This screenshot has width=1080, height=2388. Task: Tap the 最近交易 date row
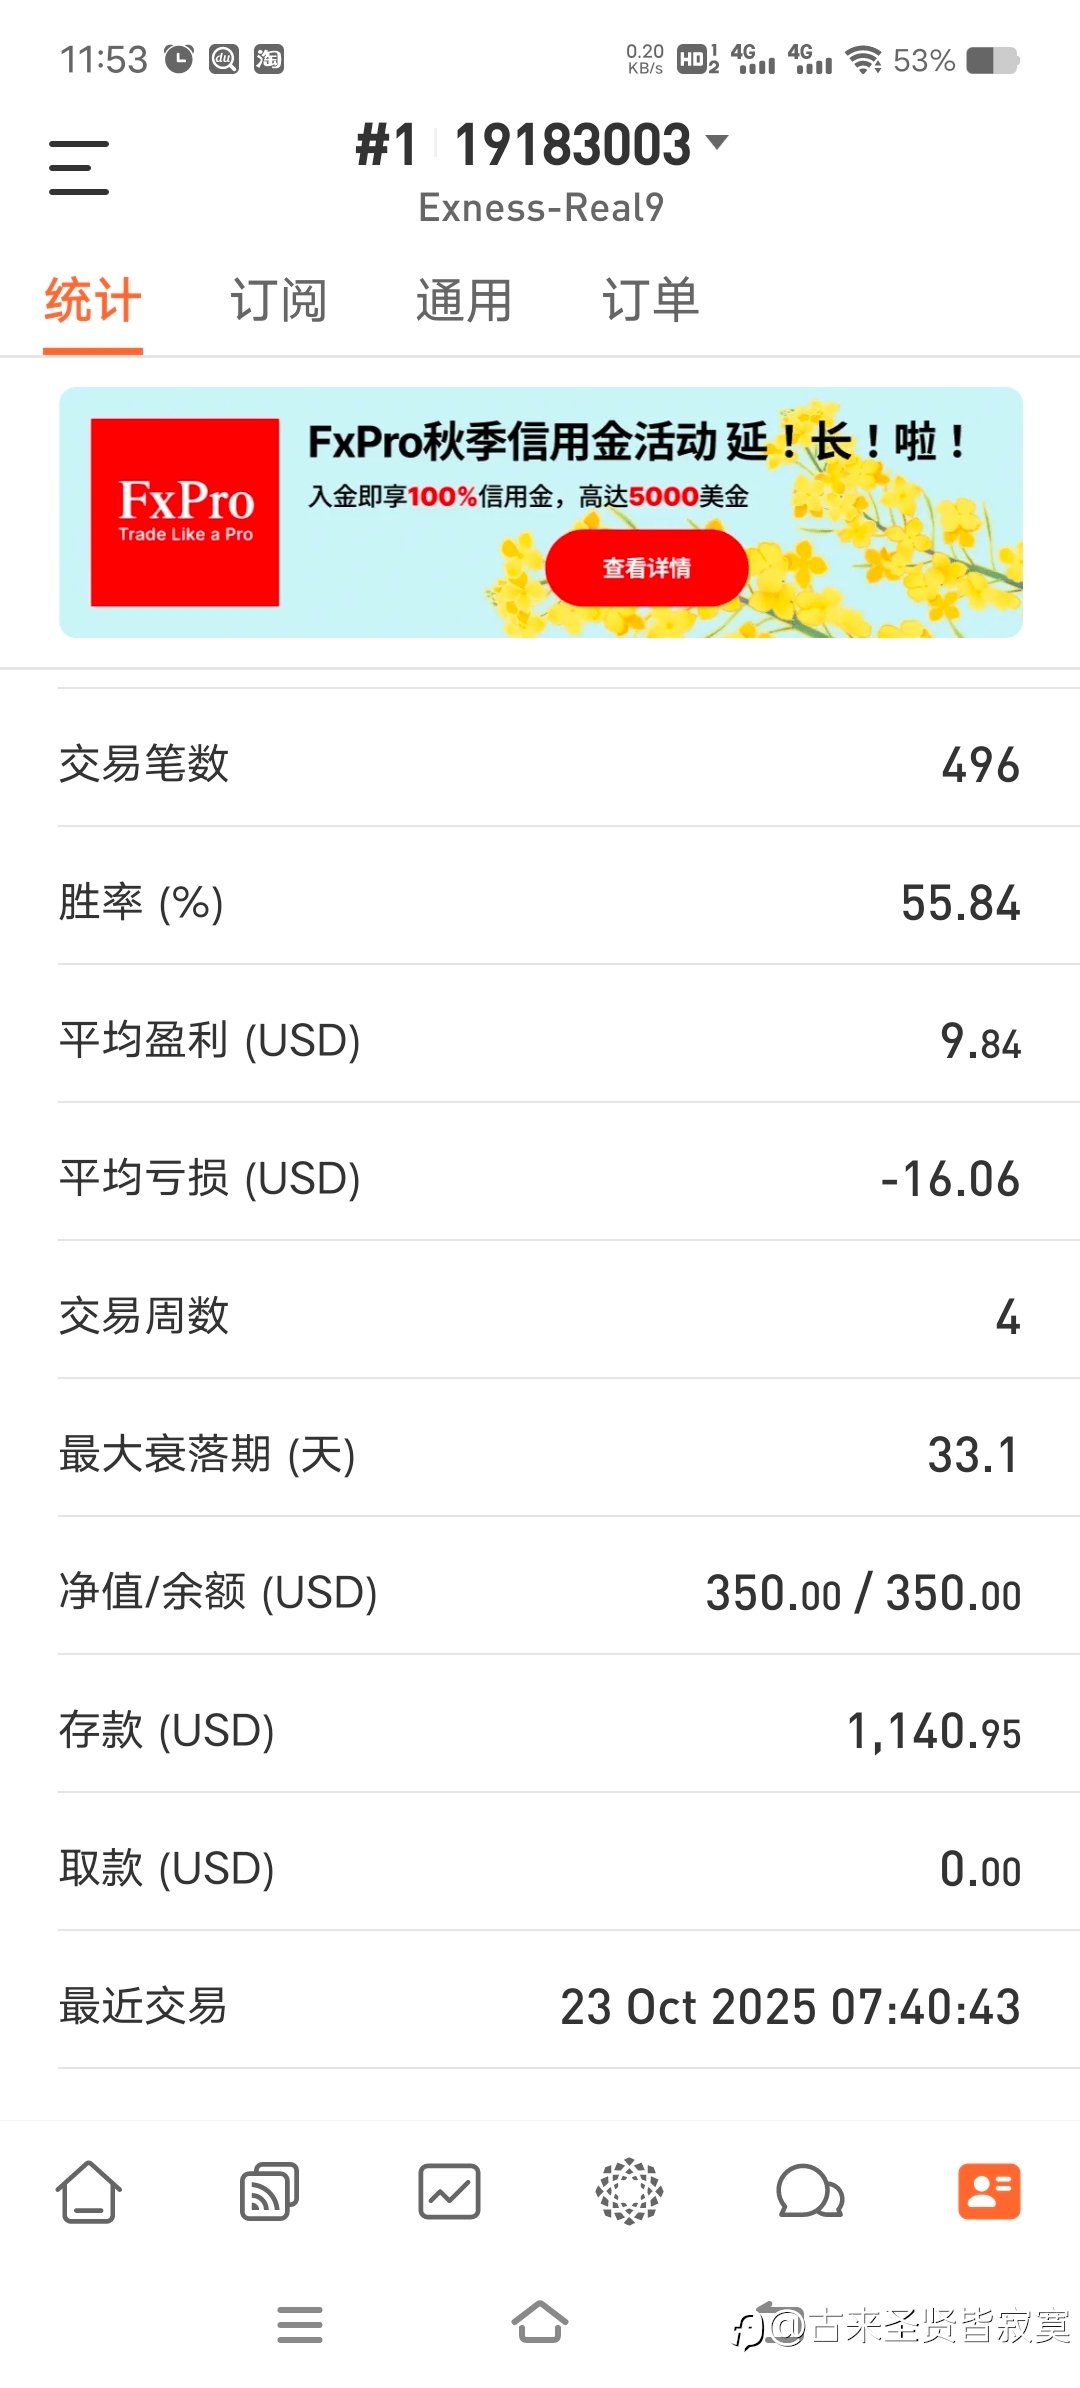(540, 2006)
